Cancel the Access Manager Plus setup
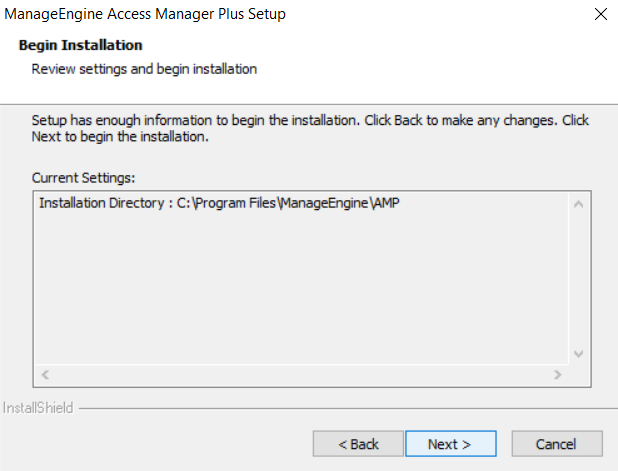Image resolution: width=618 pixels, height=471 pixels. pyautogui.click(x=557, y=443)
